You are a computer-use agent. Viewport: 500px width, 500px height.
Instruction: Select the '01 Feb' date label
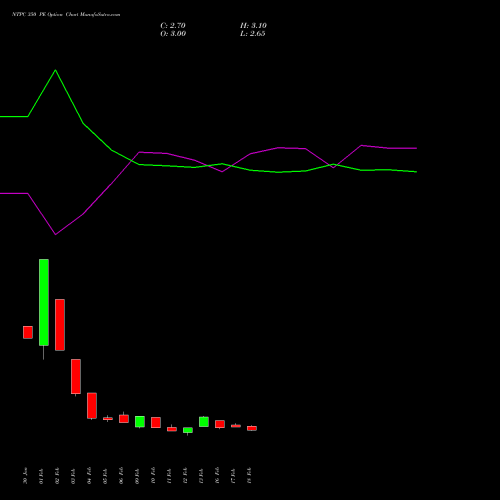pyautogui.click(x=41, y=475)
